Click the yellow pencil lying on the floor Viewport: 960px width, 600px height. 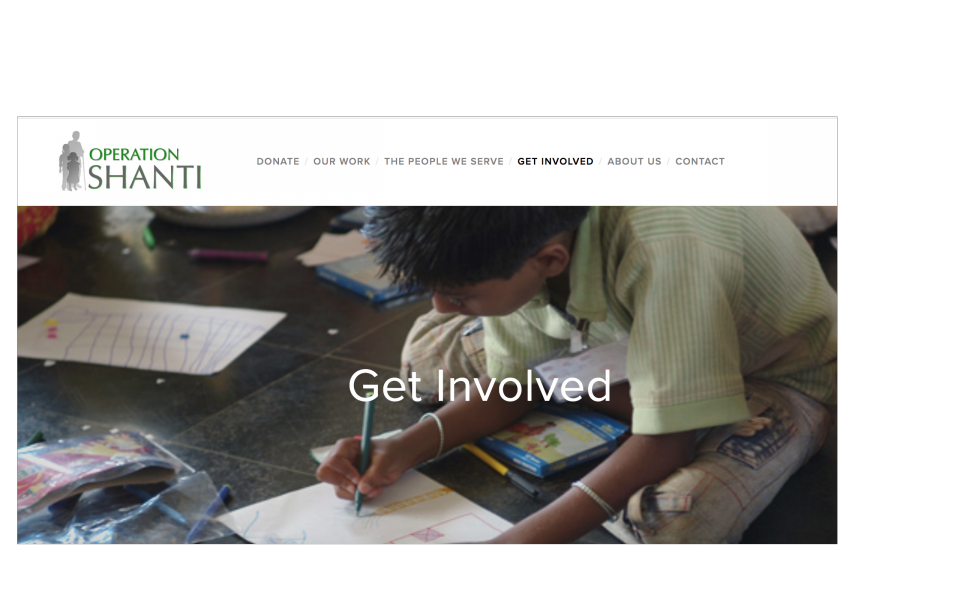[501, 470]
